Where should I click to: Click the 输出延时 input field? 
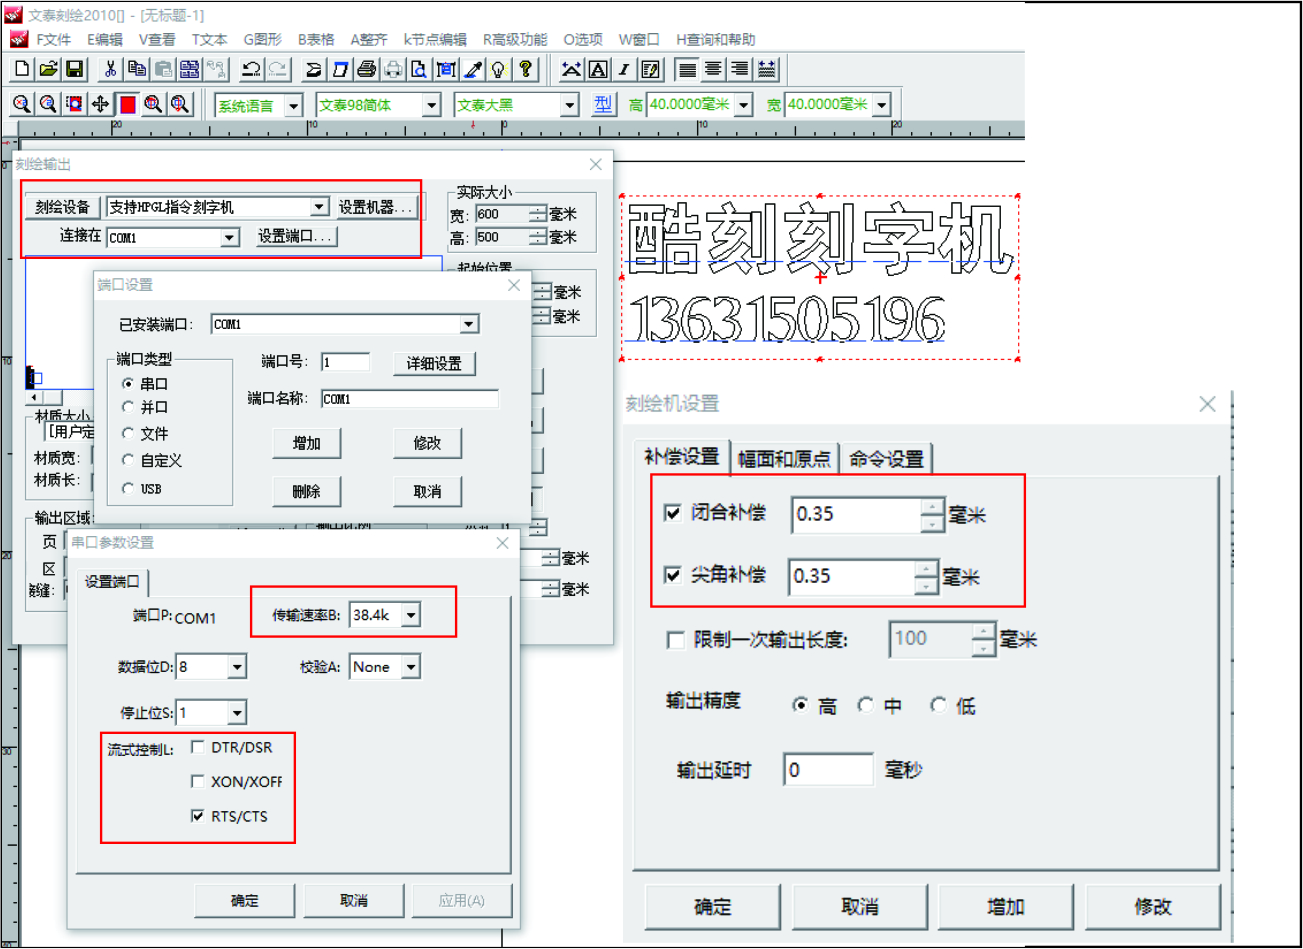click(828, 769)
